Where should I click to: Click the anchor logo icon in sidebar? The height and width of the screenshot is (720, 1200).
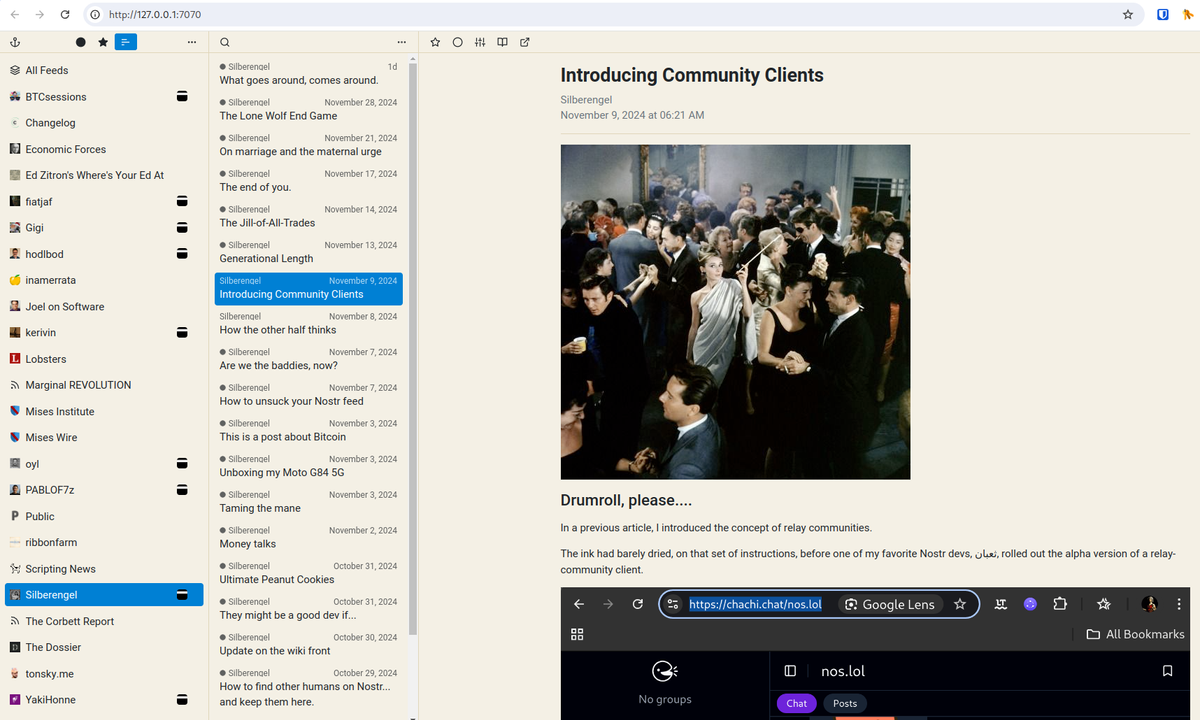coord(15,42)
